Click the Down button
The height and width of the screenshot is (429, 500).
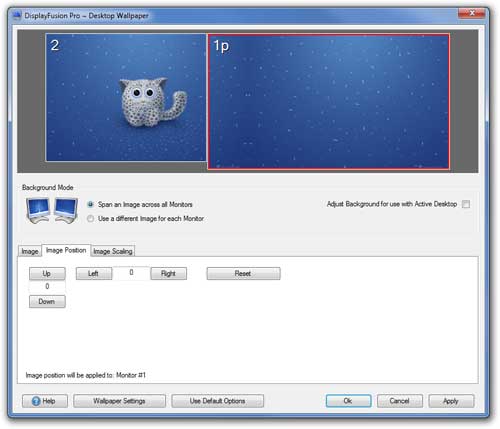(x=47, y=302)
